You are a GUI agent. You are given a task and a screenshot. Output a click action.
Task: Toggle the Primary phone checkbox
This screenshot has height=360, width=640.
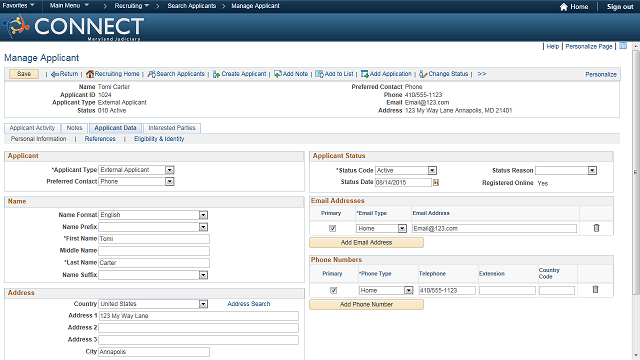333,290
